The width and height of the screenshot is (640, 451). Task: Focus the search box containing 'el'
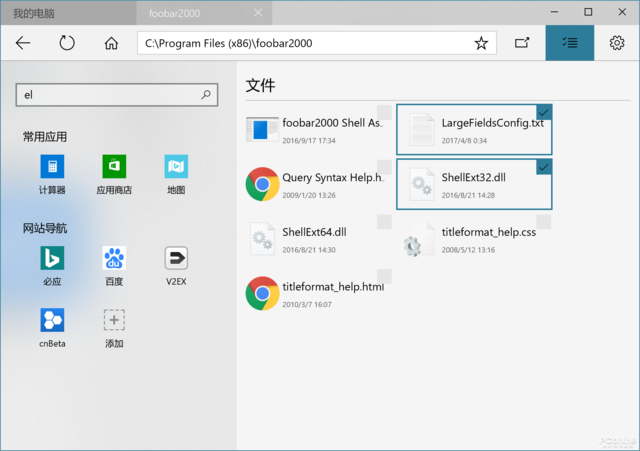117,95
